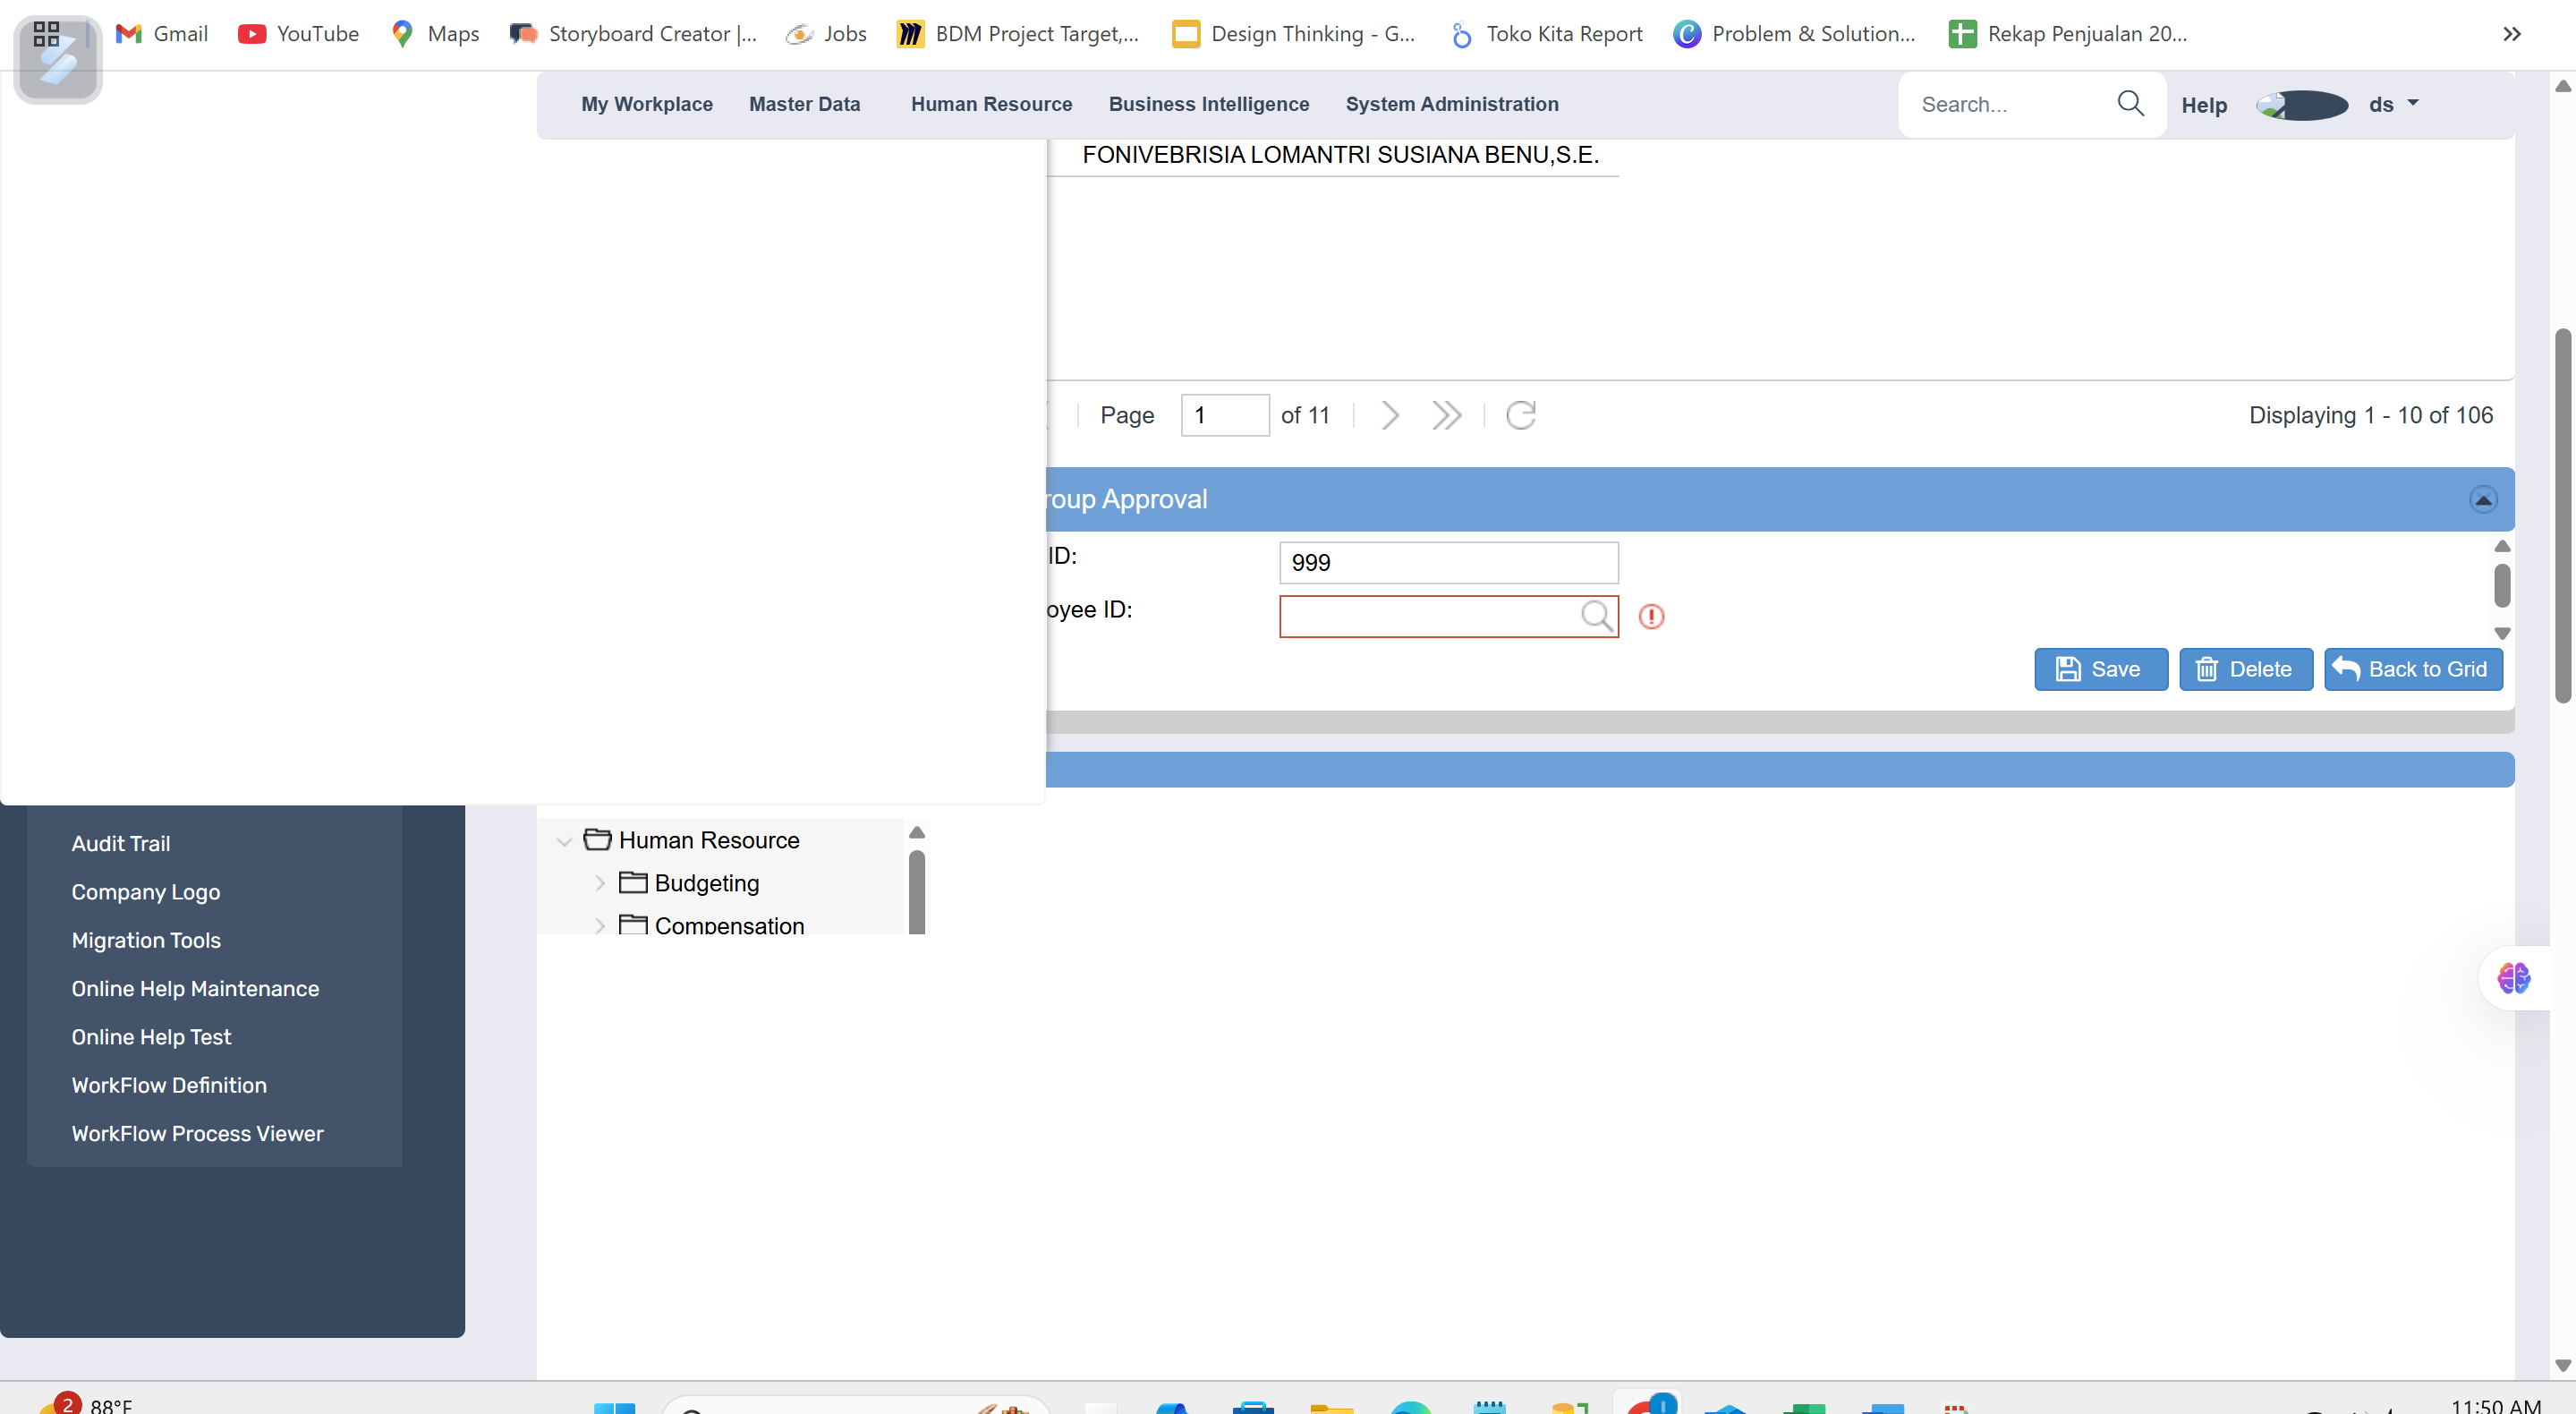
Task: Open WorkFlow Process Viewer in sidebar
Action: (197, 1133)
